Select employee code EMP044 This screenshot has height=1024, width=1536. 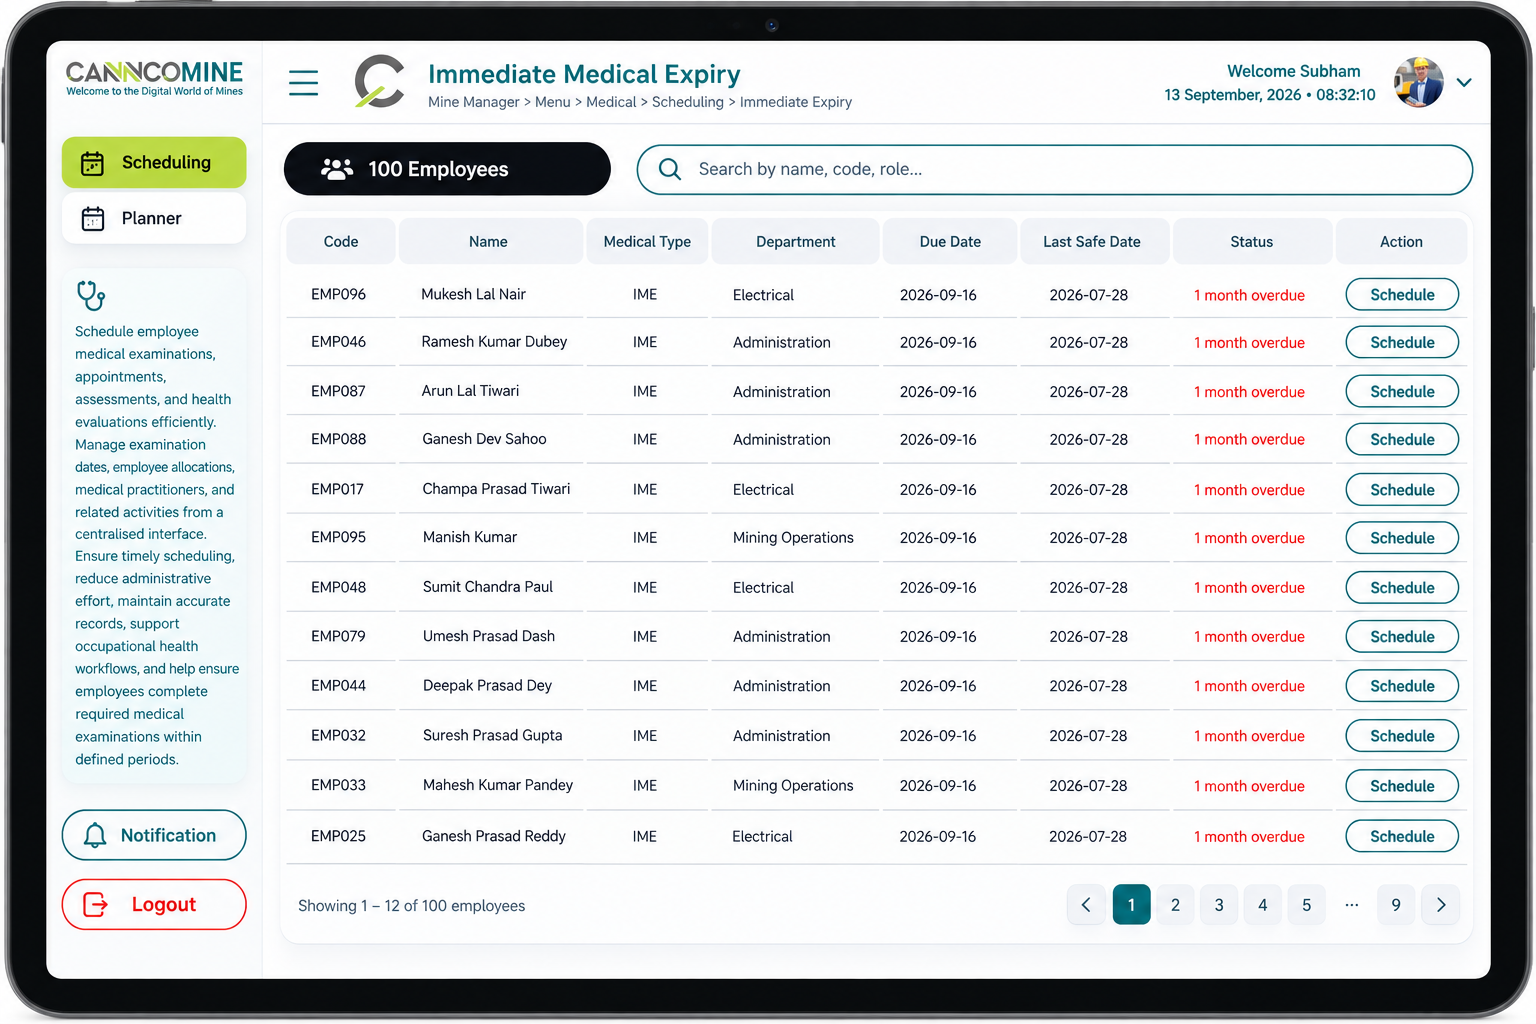click(339, 686)
